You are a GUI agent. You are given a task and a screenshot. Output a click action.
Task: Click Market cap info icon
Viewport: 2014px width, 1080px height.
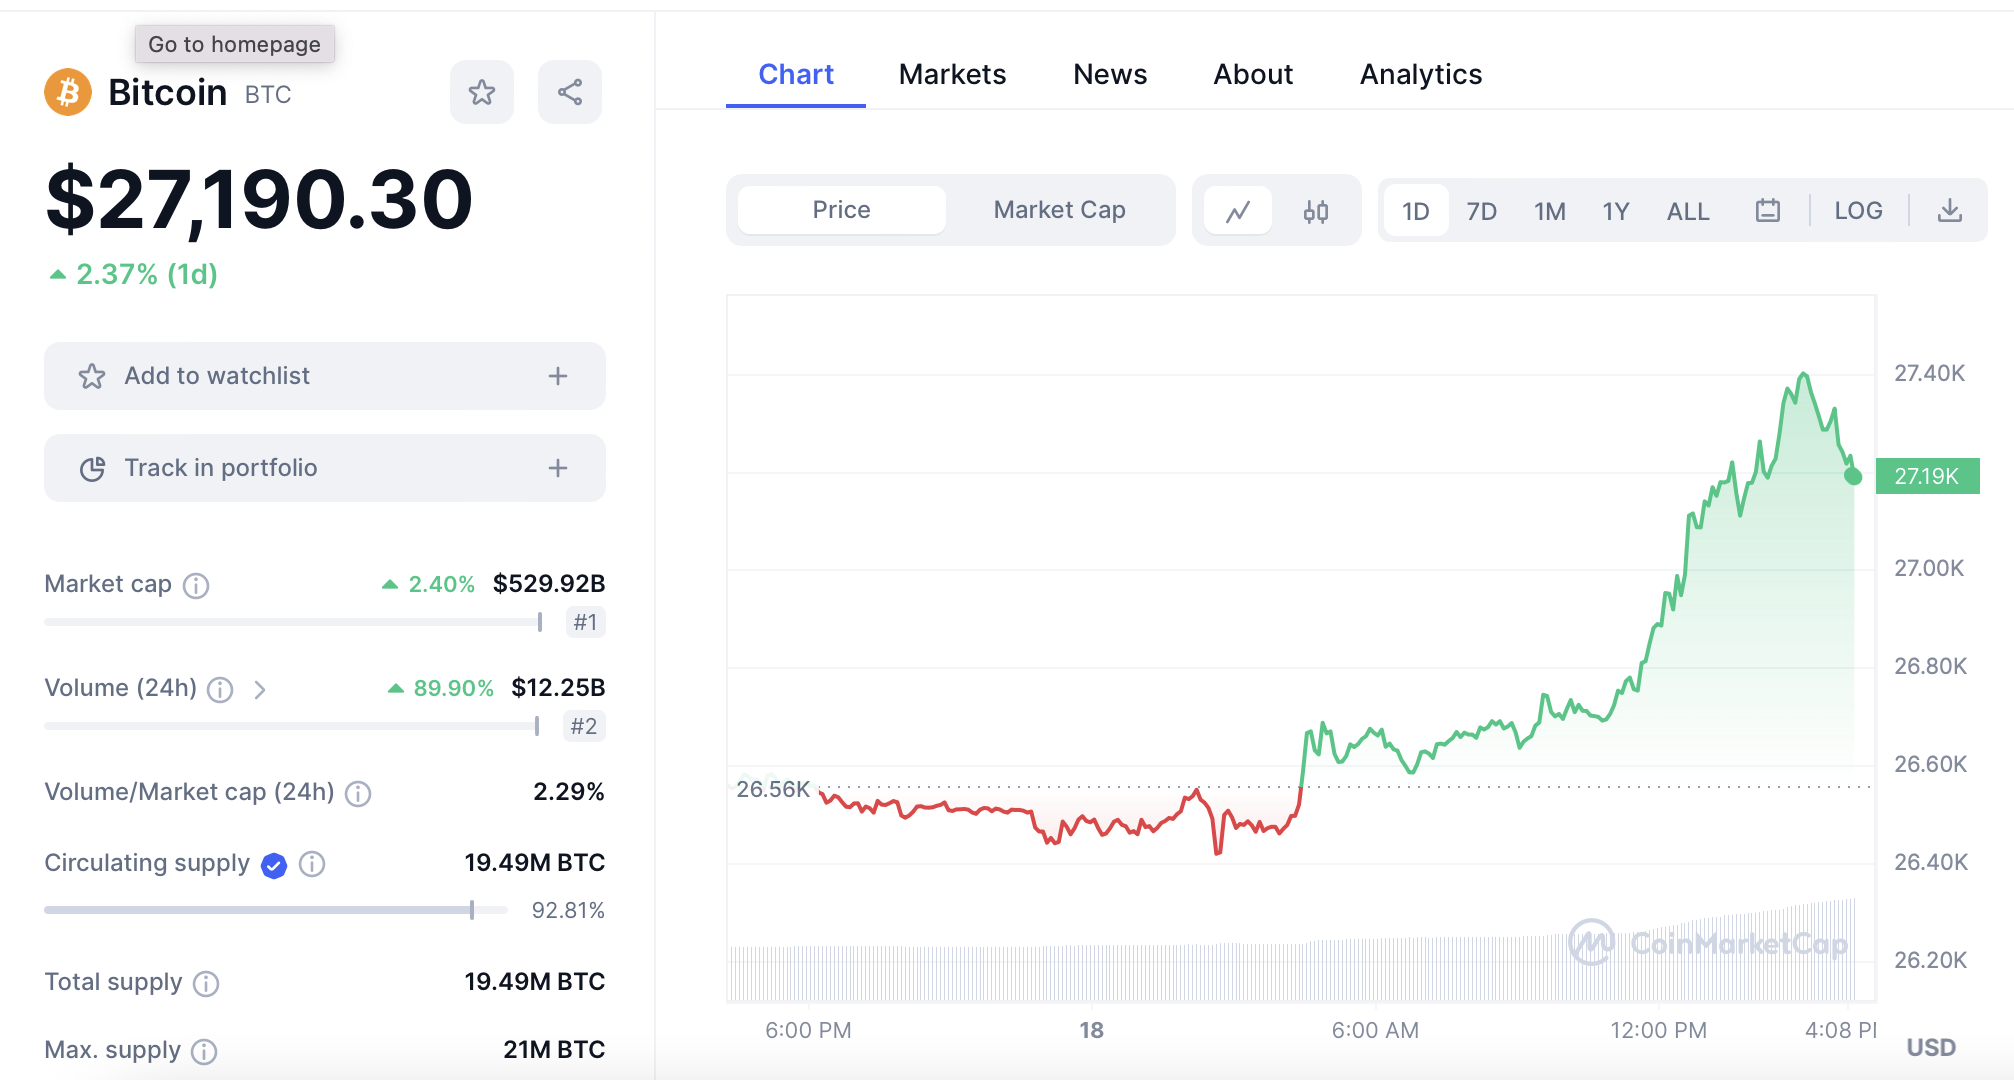(x=197, y=586)
